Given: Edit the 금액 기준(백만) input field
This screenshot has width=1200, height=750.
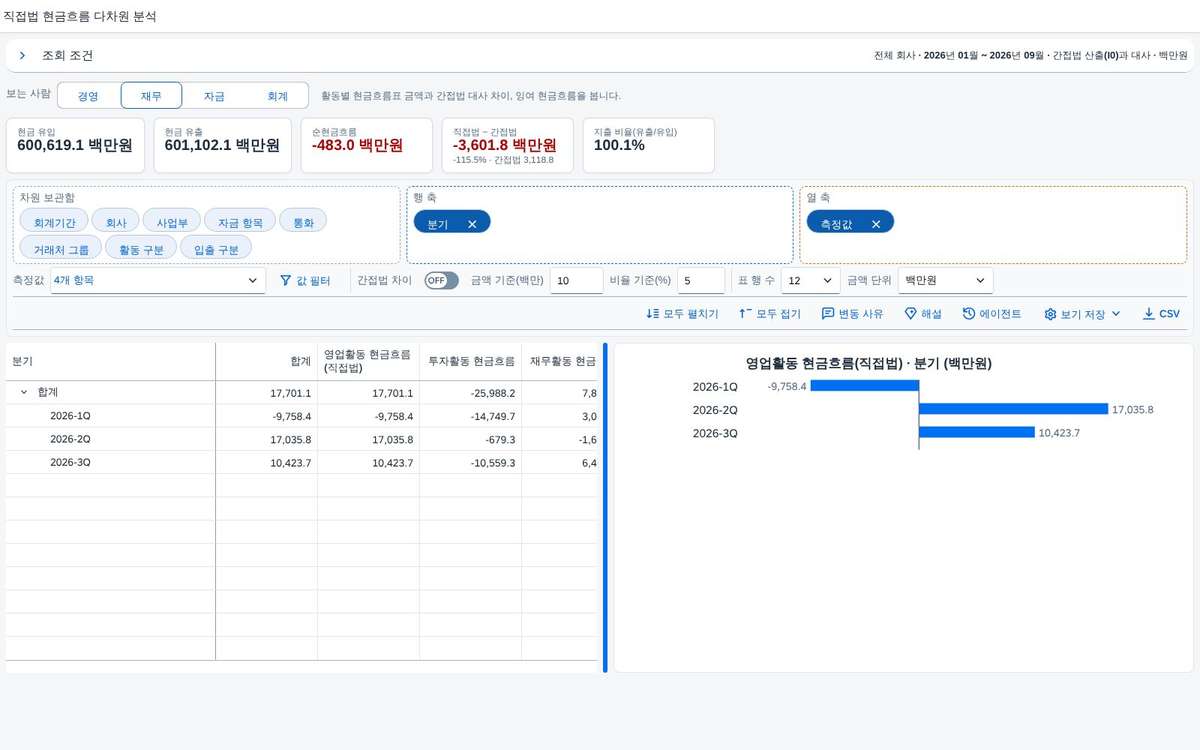Looking at the screenshot, I should tap(576, 281).
